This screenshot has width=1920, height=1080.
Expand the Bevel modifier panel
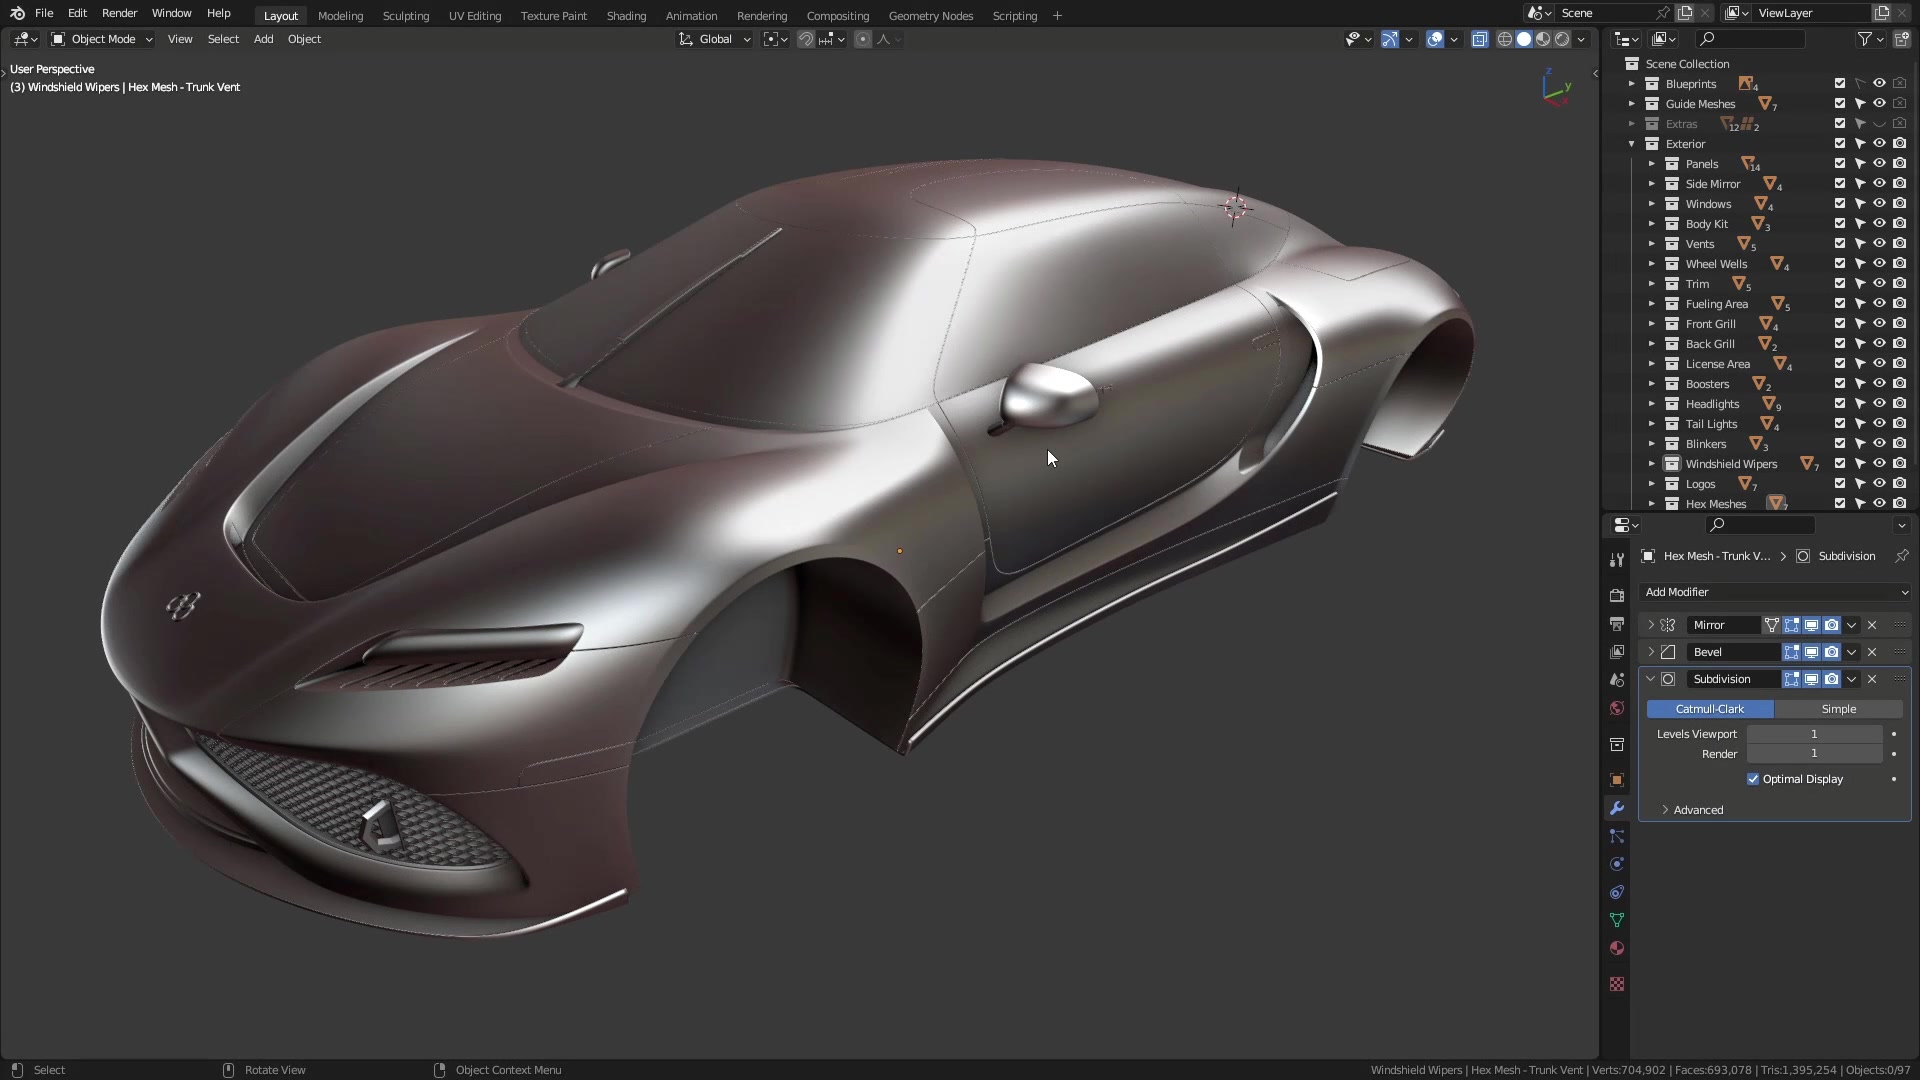click(x=1651, y=652)
